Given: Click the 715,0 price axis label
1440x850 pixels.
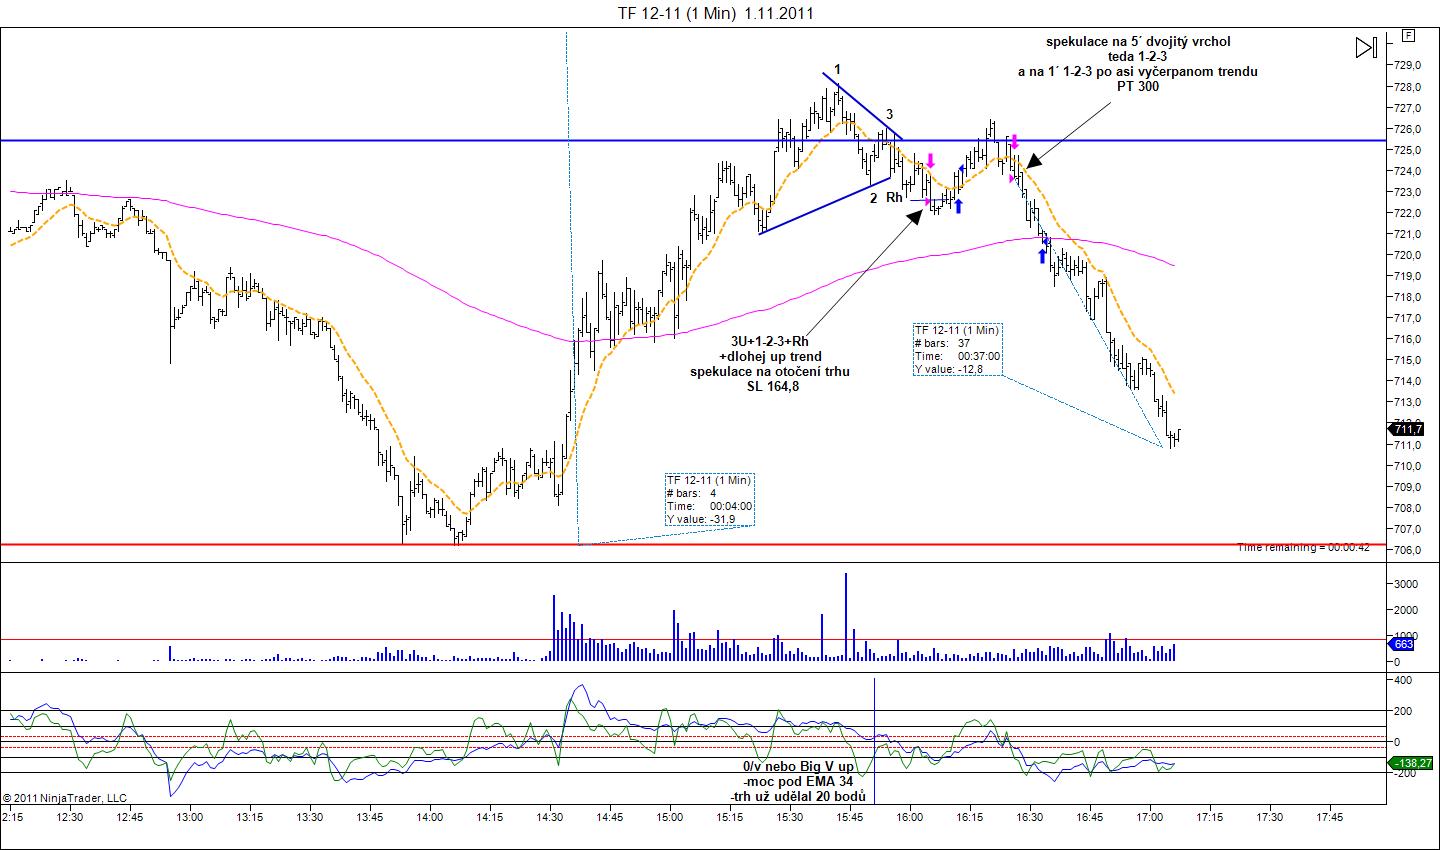Looking at the screenshot, I should [x=1408, y=360].
